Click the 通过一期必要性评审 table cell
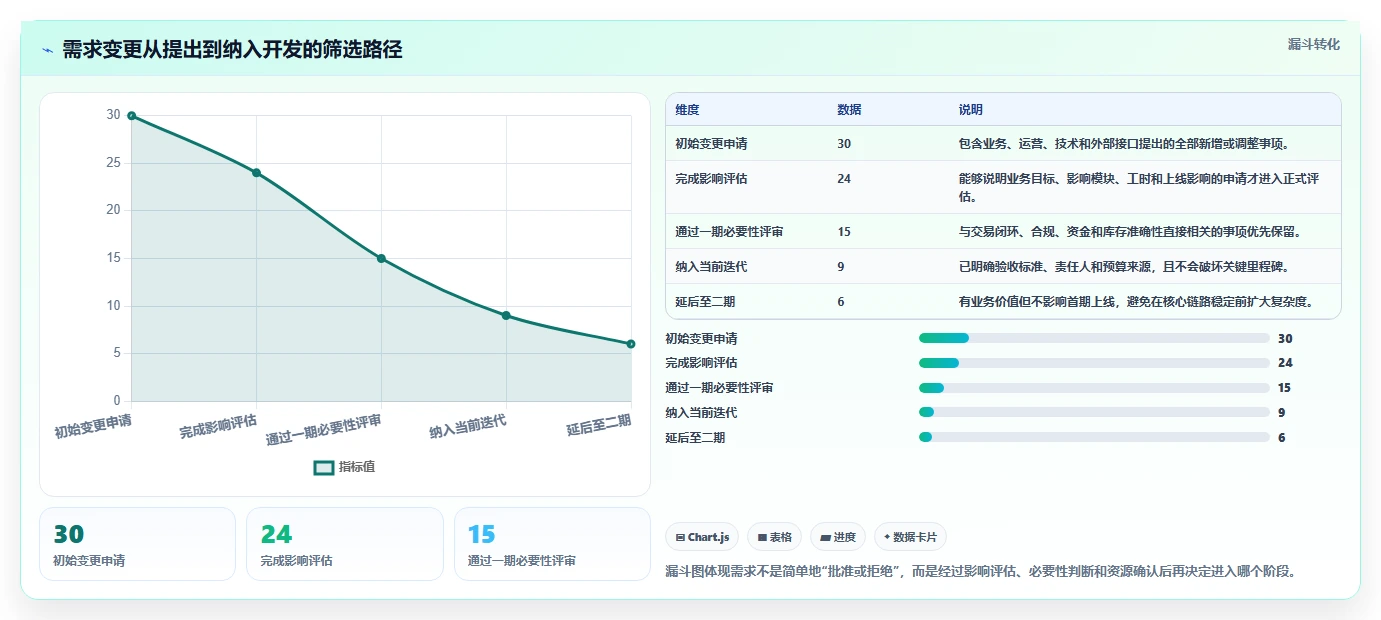This screenshot has width=1381, height=620. click(729, 232)
